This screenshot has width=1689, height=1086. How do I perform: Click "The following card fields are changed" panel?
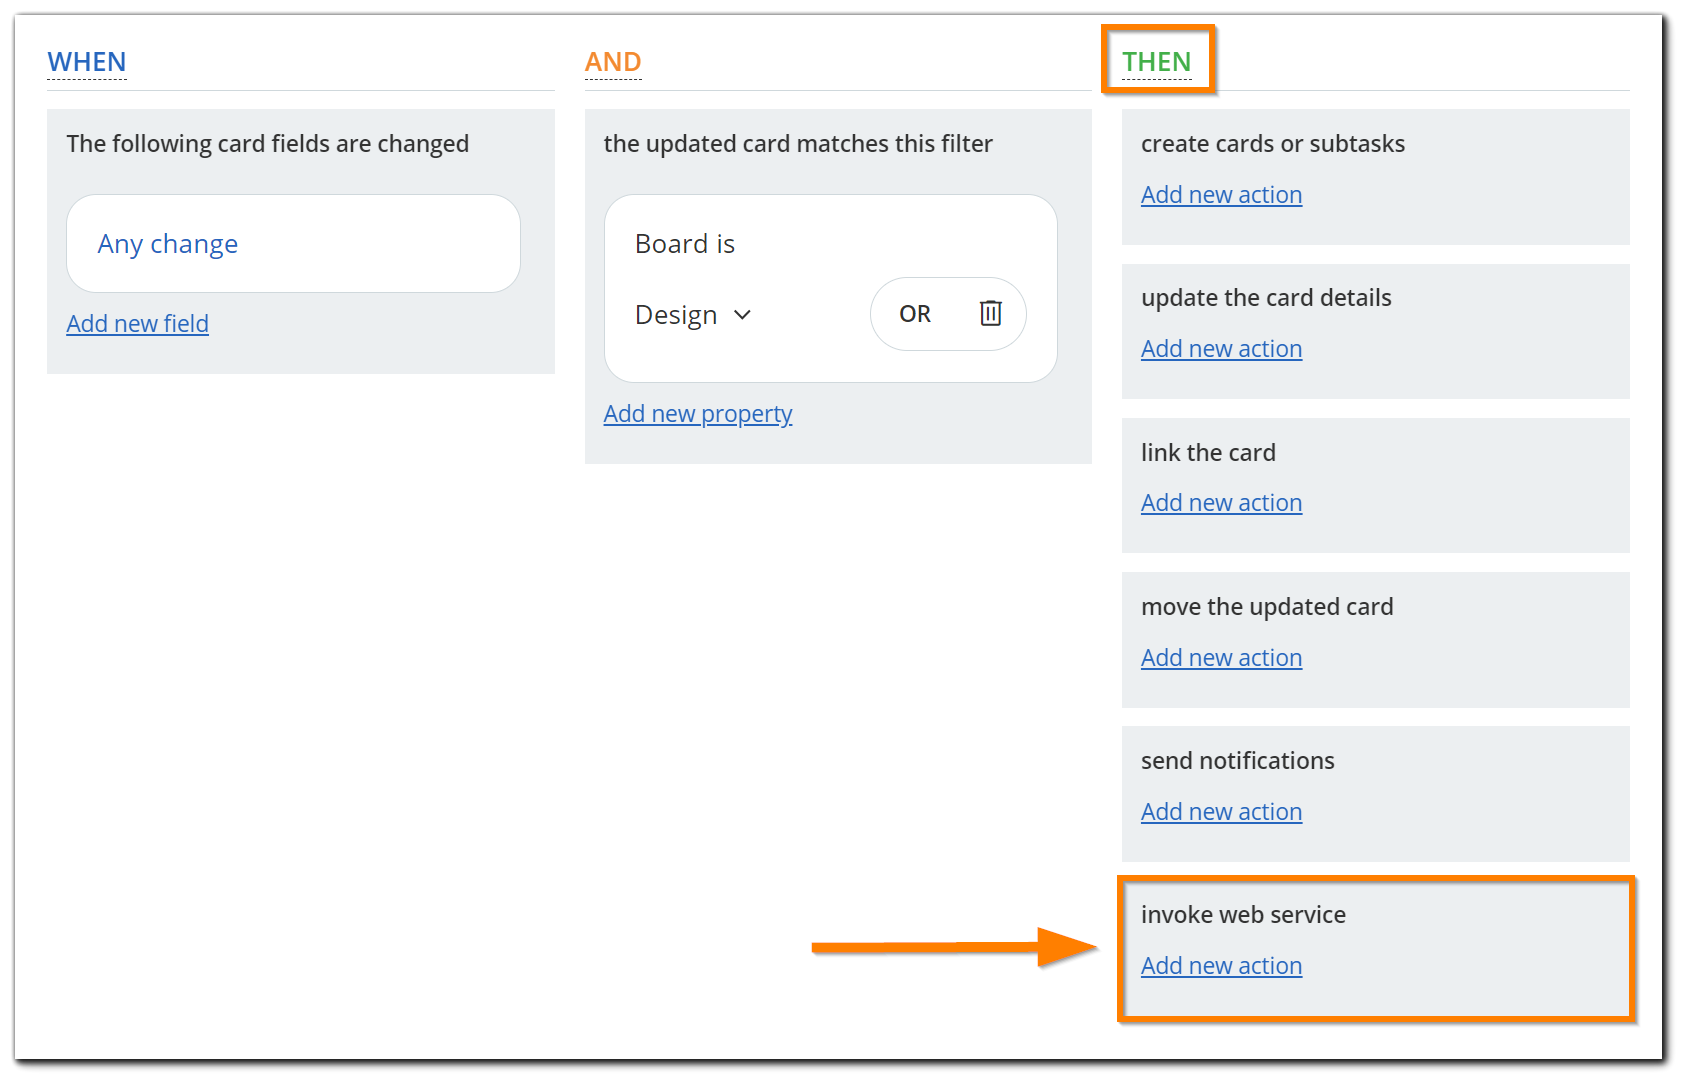[267, 143]
